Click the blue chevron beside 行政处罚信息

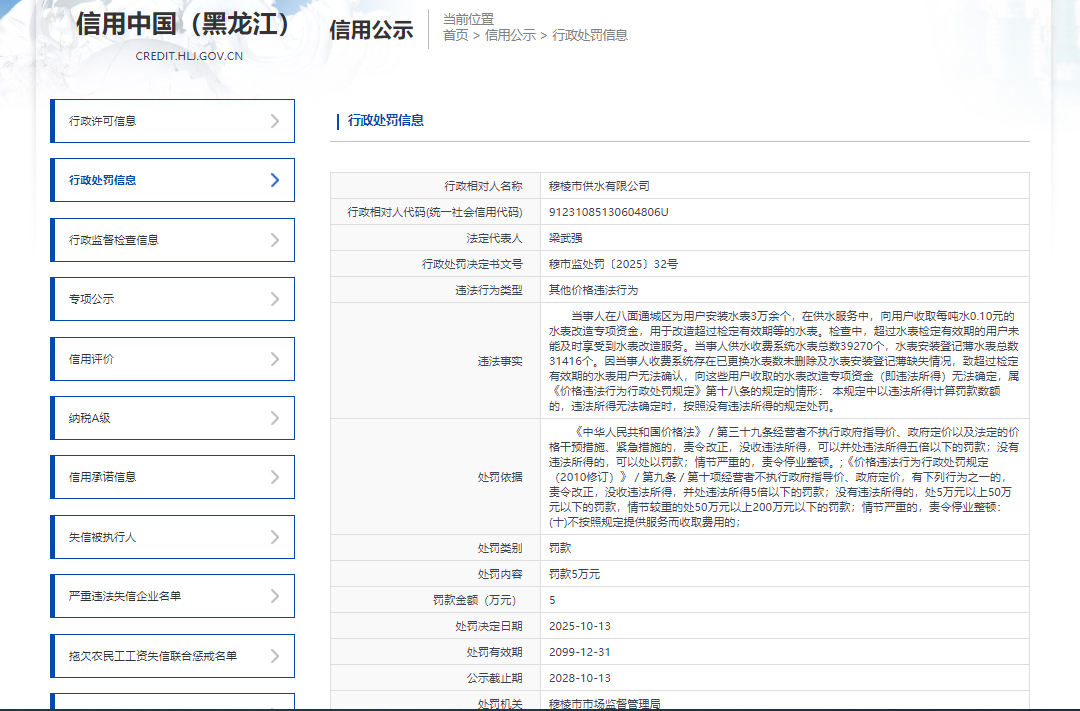coord(275,180)
